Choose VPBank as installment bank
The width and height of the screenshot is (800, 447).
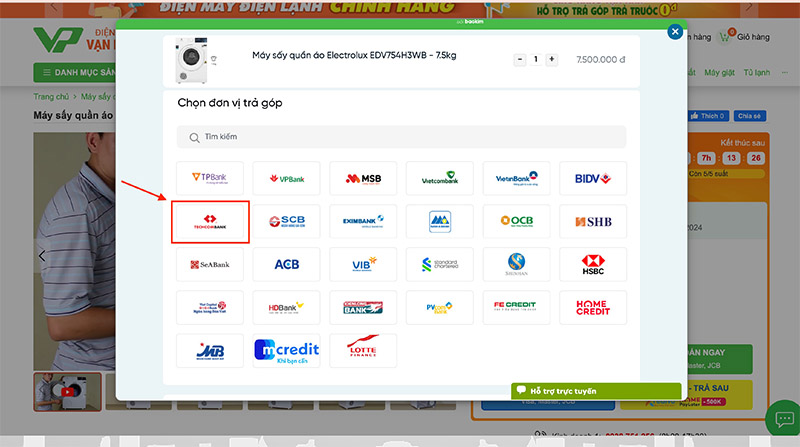click(x=286, y=178)
